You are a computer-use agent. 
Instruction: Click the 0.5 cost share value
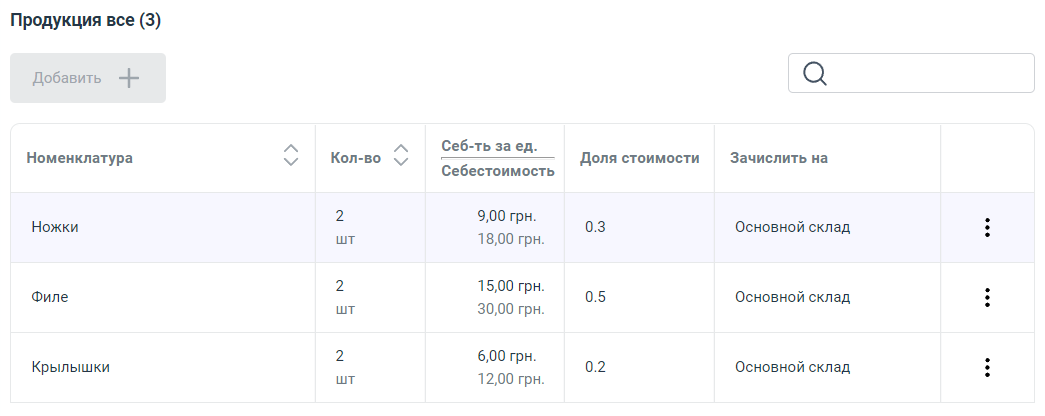click(596, 297)
